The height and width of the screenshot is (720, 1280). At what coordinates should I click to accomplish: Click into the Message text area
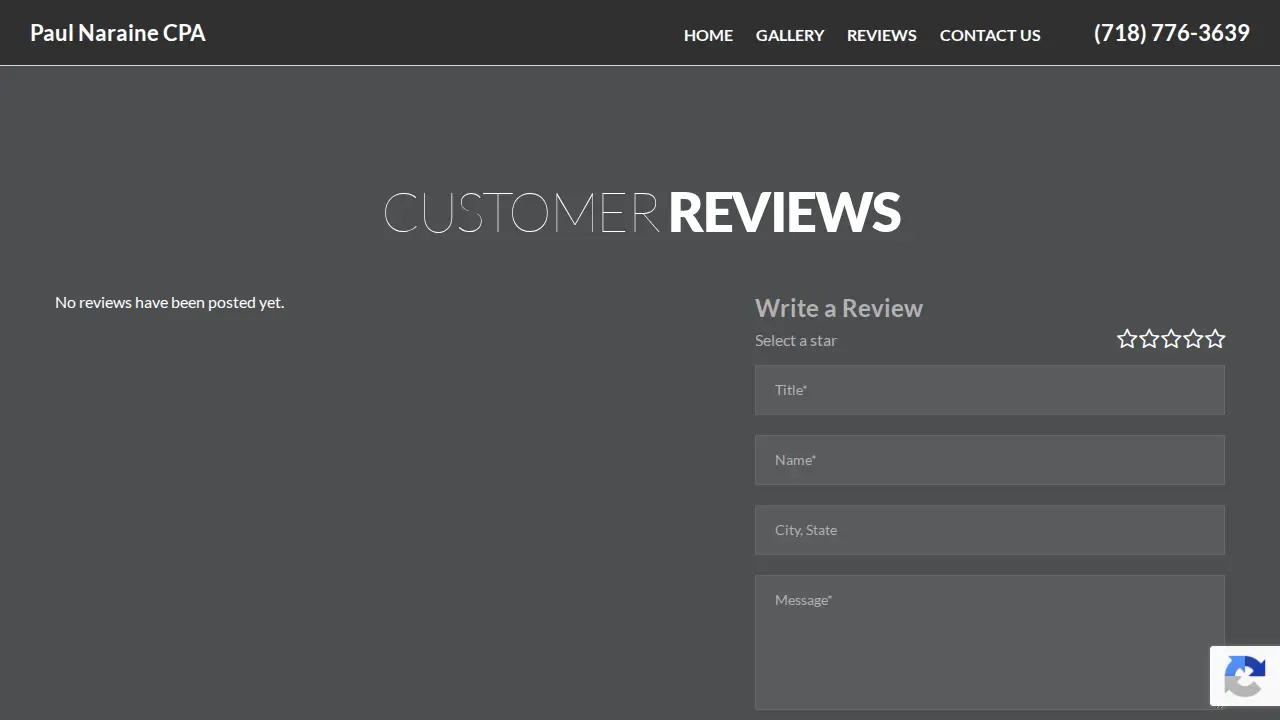click(990, 642)
